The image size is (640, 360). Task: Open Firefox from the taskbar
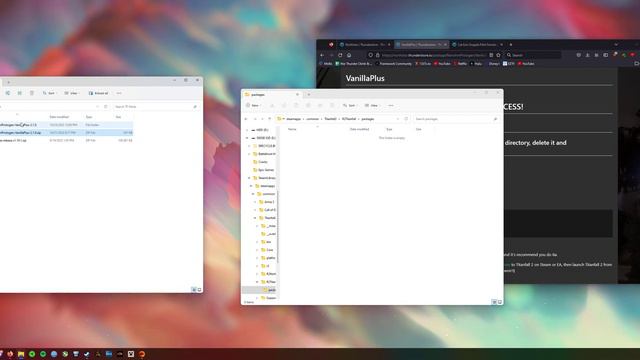10,354
